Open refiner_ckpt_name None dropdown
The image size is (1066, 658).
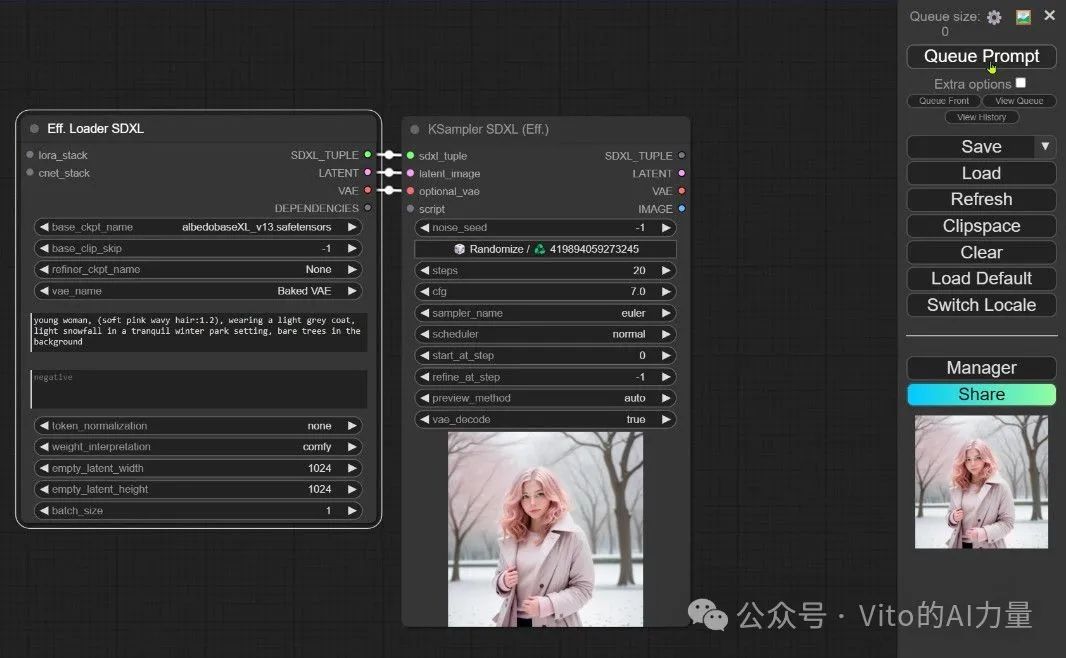pos(198,269)
